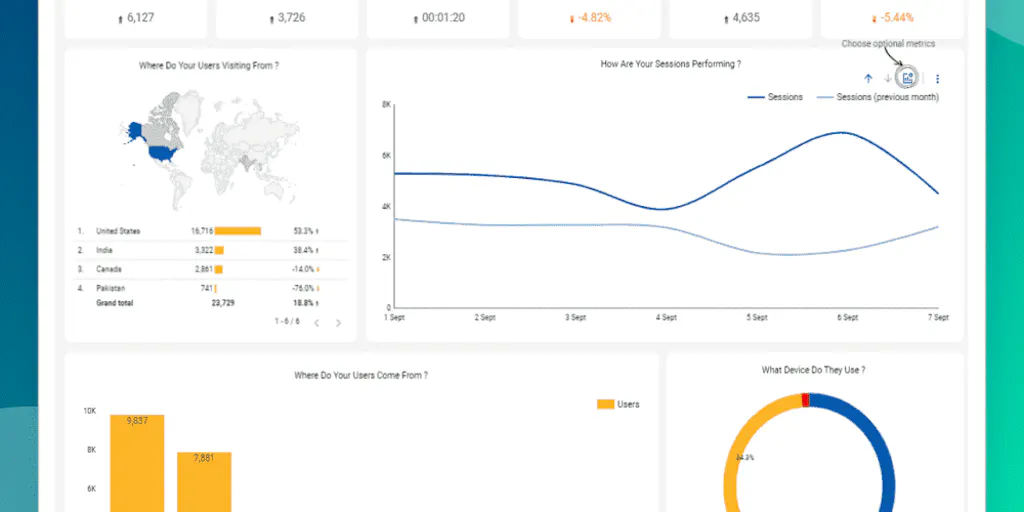Click the 2 Sept axis label
The height and width of the screenshot is (512, 1024).
[485, 317]
